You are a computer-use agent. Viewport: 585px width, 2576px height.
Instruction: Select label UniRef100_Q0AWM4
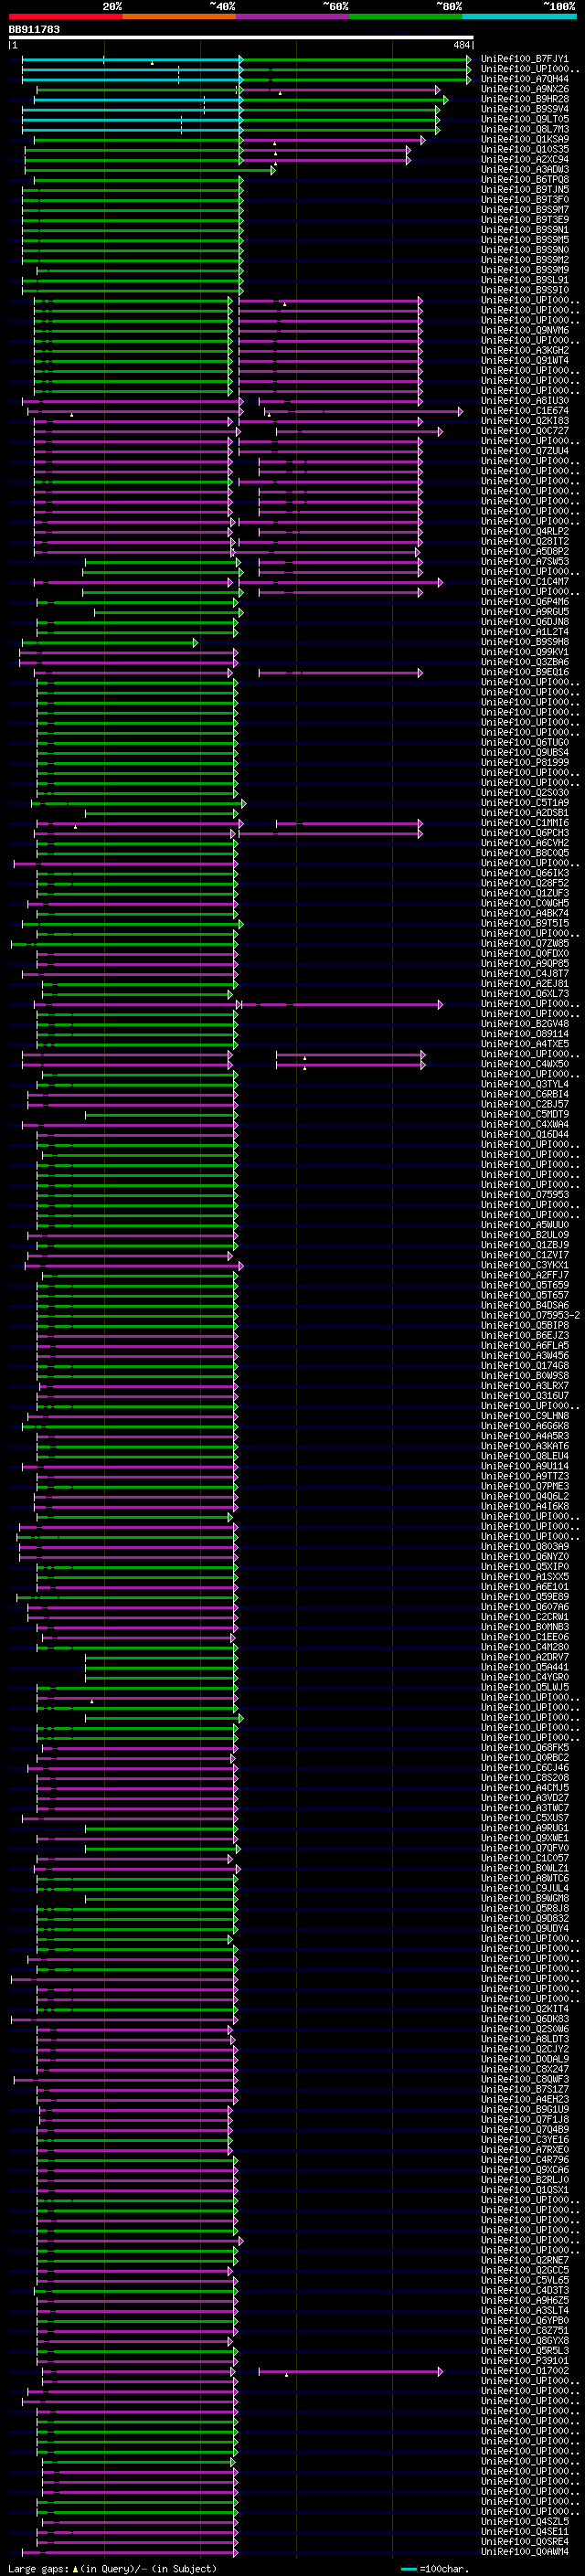524,2551
